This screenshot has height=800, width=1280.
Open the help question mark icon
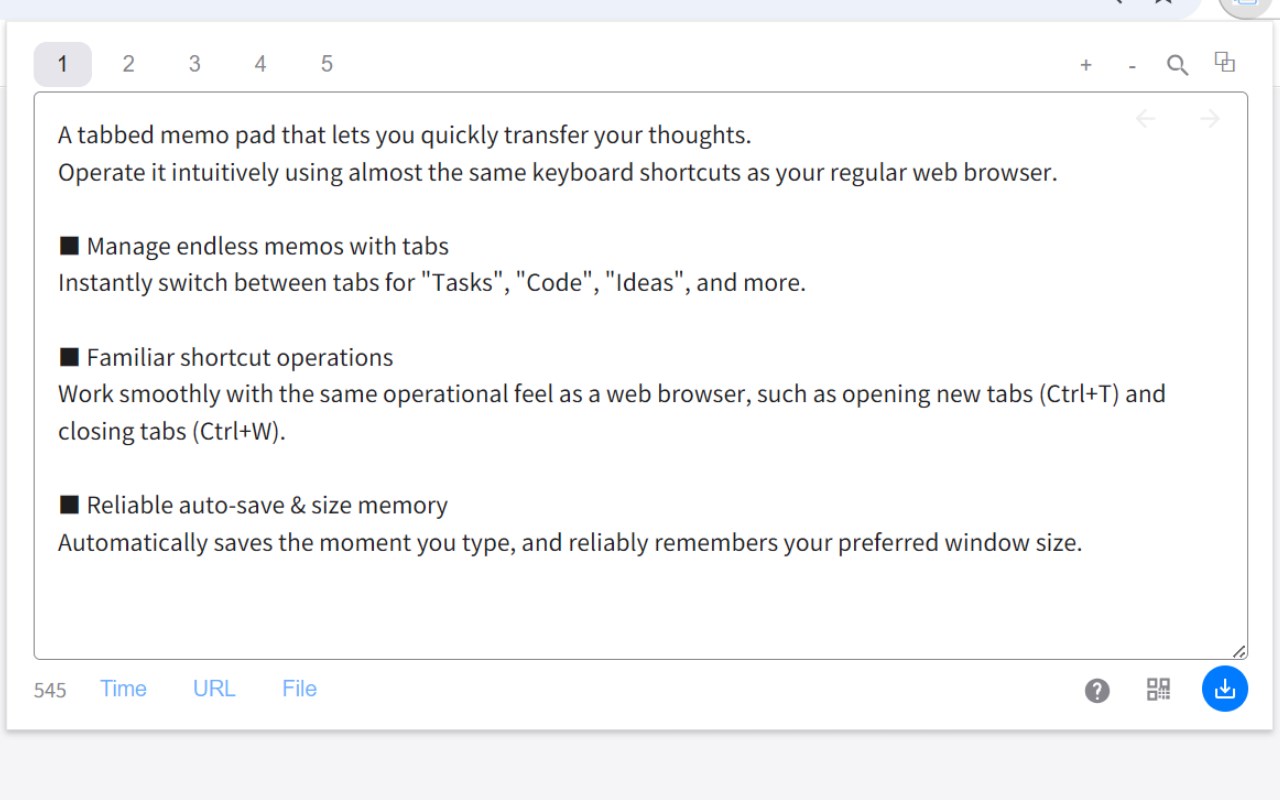1097,690
